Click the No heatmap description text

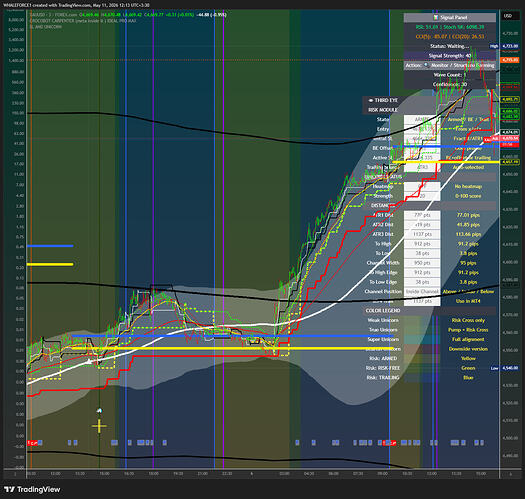[x=468, y=186]
